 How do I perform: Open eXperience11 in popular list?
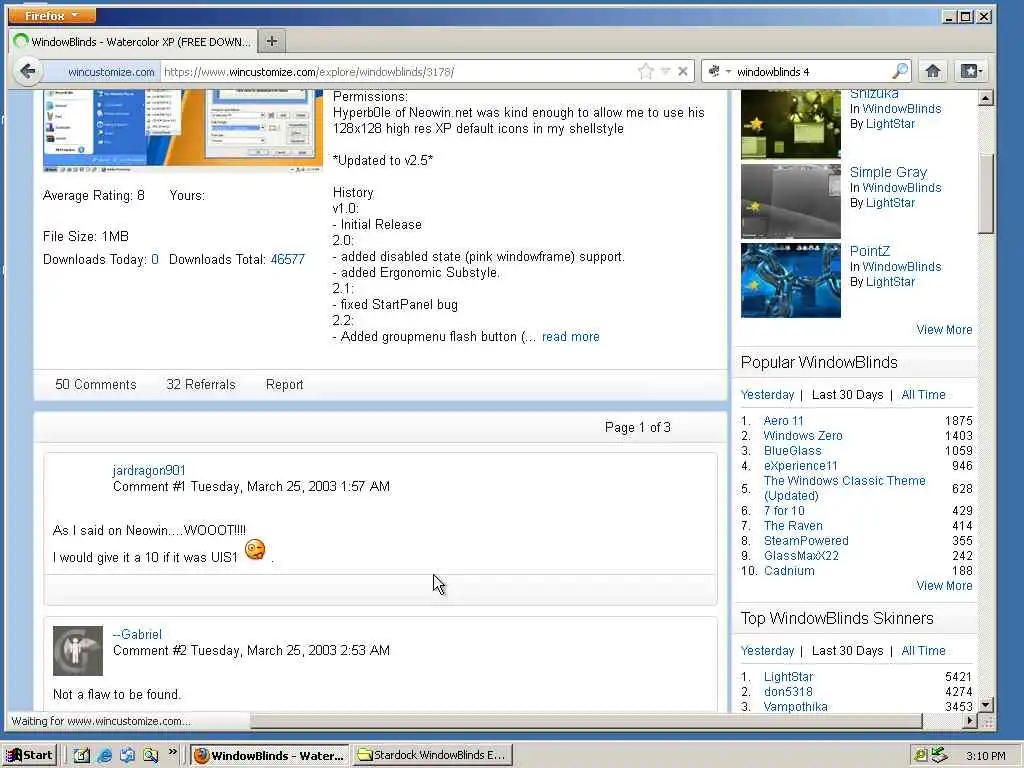tap(800, 466)
